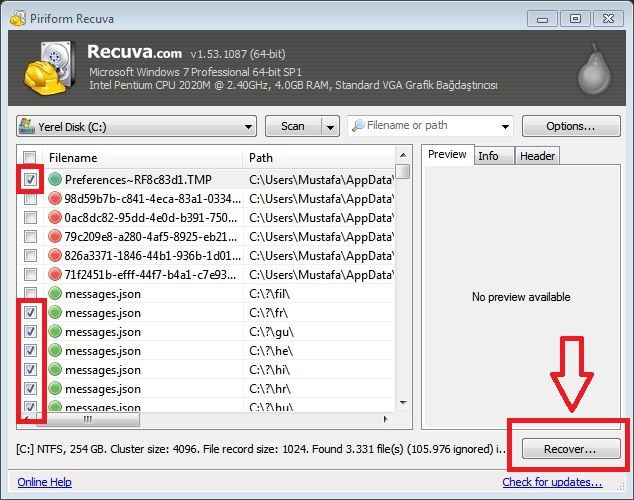
Task: Click the Windows drive icon in the disk selector
Action: click(x=27, y=126)
